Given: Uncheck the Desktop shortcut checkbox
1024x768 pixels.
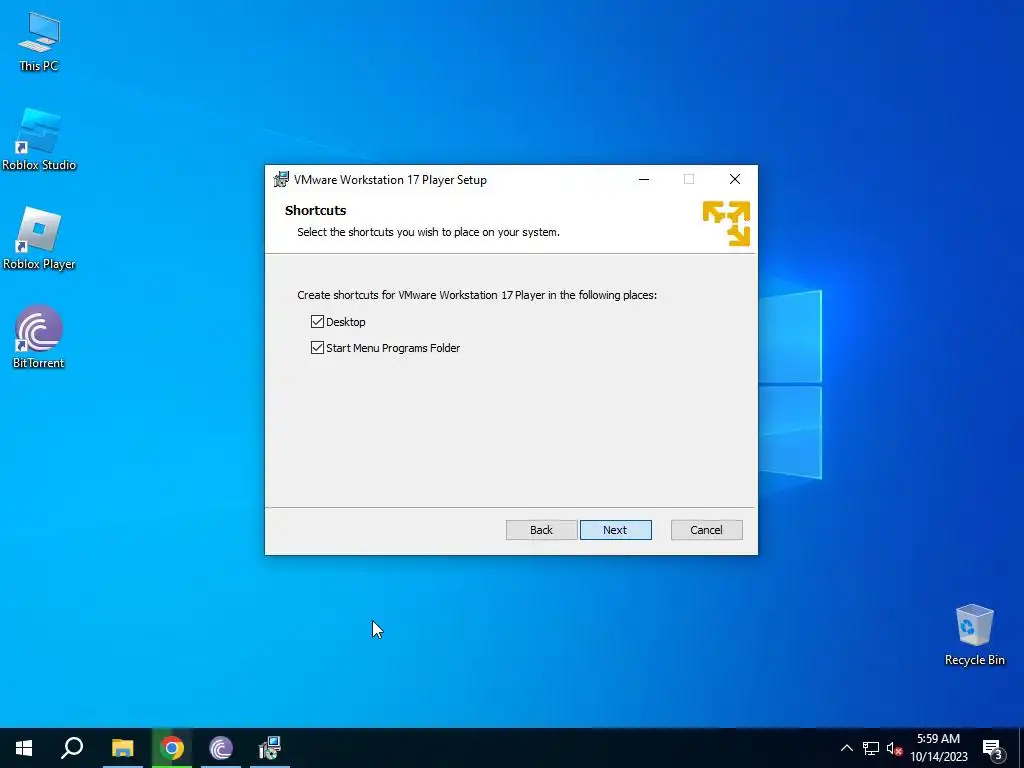Looking at the screenshot, I should coord(317,322).
